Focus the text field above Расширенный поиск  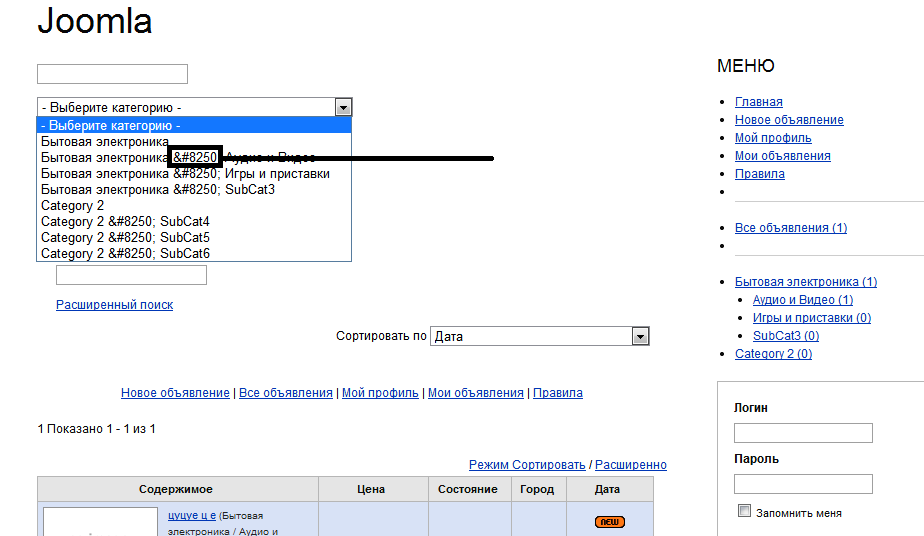click(x=131, y=275)
